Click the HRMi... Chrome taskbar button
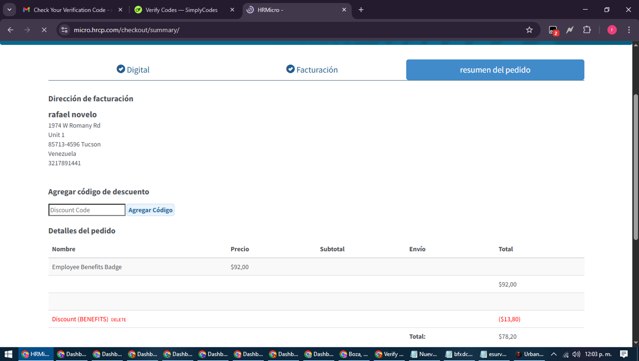The height and width of the screenshot is (361, 639). (x=35, y=354)
